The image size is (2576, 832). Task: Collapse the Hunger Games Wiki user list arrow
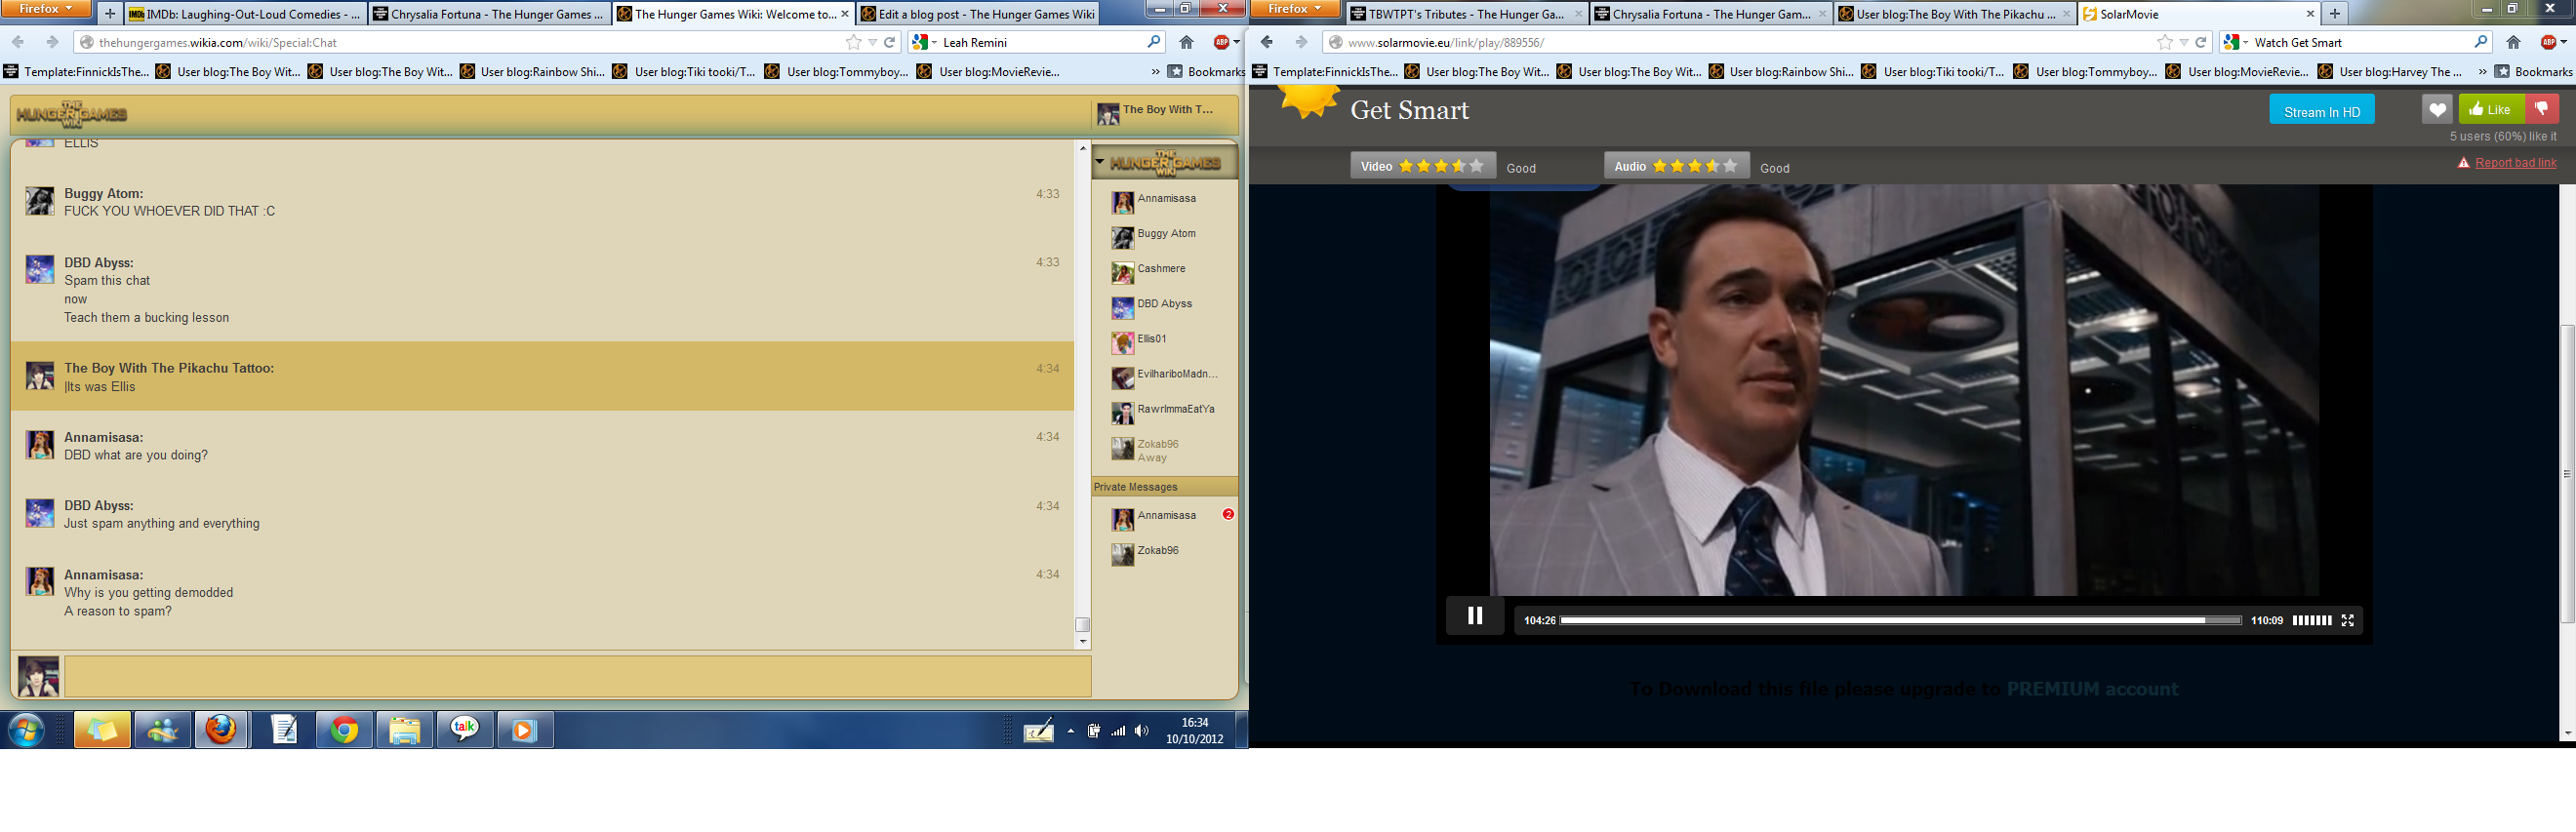tap(1099, 162)
